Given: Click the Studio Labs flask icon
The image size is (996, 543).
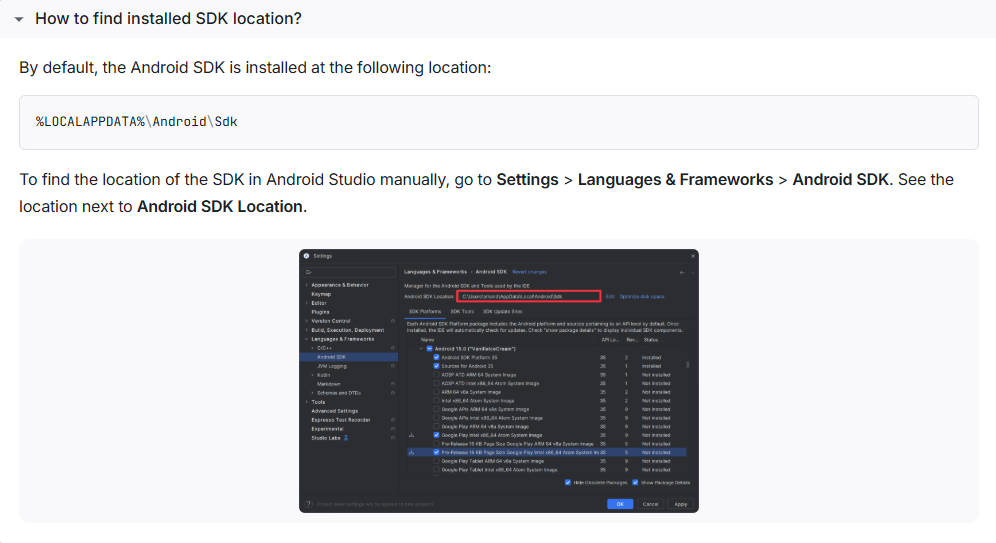Looking at the screenshot, I should 346,438.
